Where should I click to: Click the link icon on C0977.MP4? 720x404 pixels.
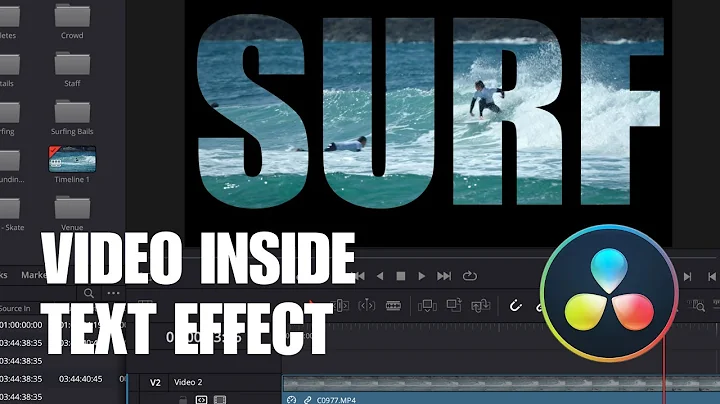(x=307, y=400)
